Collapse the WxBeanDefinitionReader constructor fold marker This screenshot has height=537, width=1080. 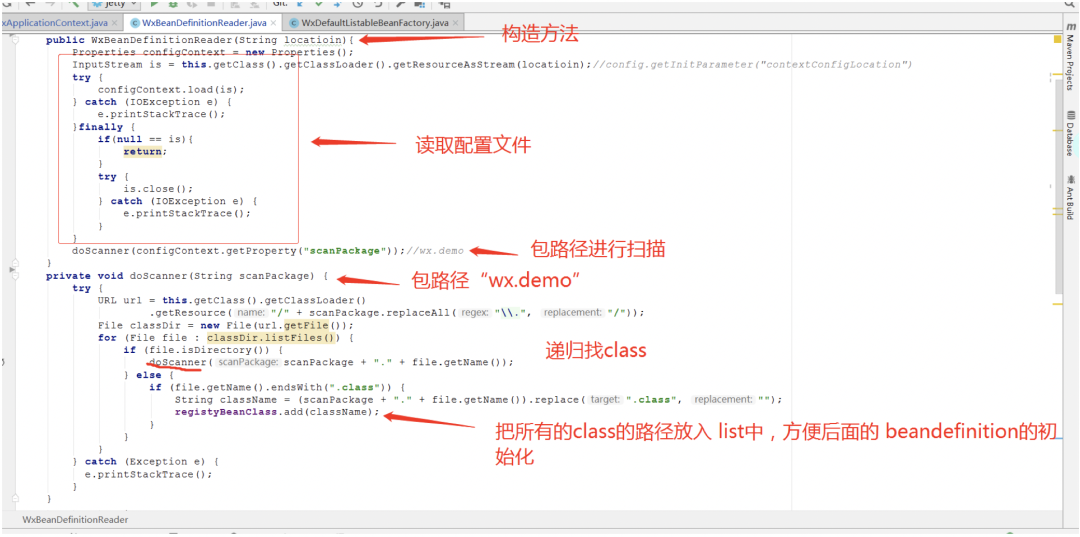[14, 40]
